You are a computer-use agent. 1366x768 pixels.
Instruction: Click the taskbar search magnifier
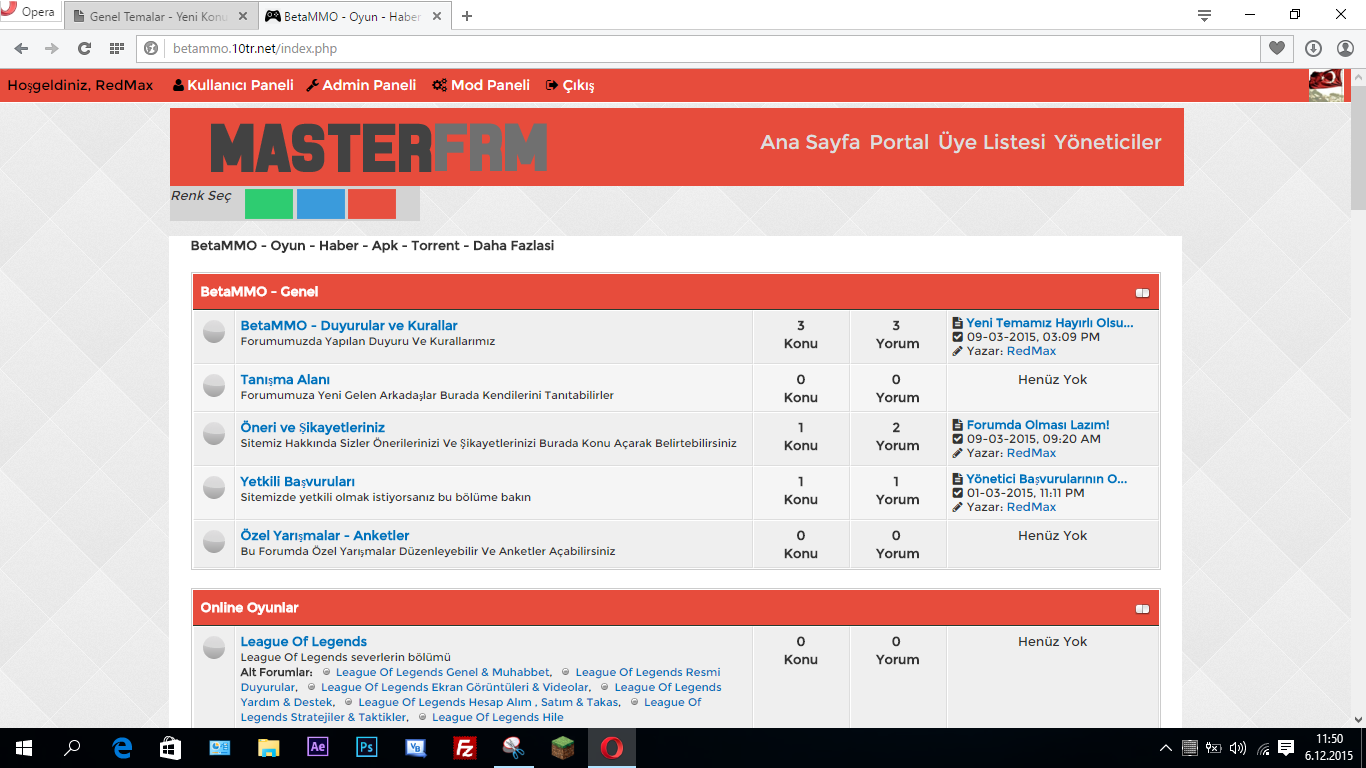click(73, 747)
